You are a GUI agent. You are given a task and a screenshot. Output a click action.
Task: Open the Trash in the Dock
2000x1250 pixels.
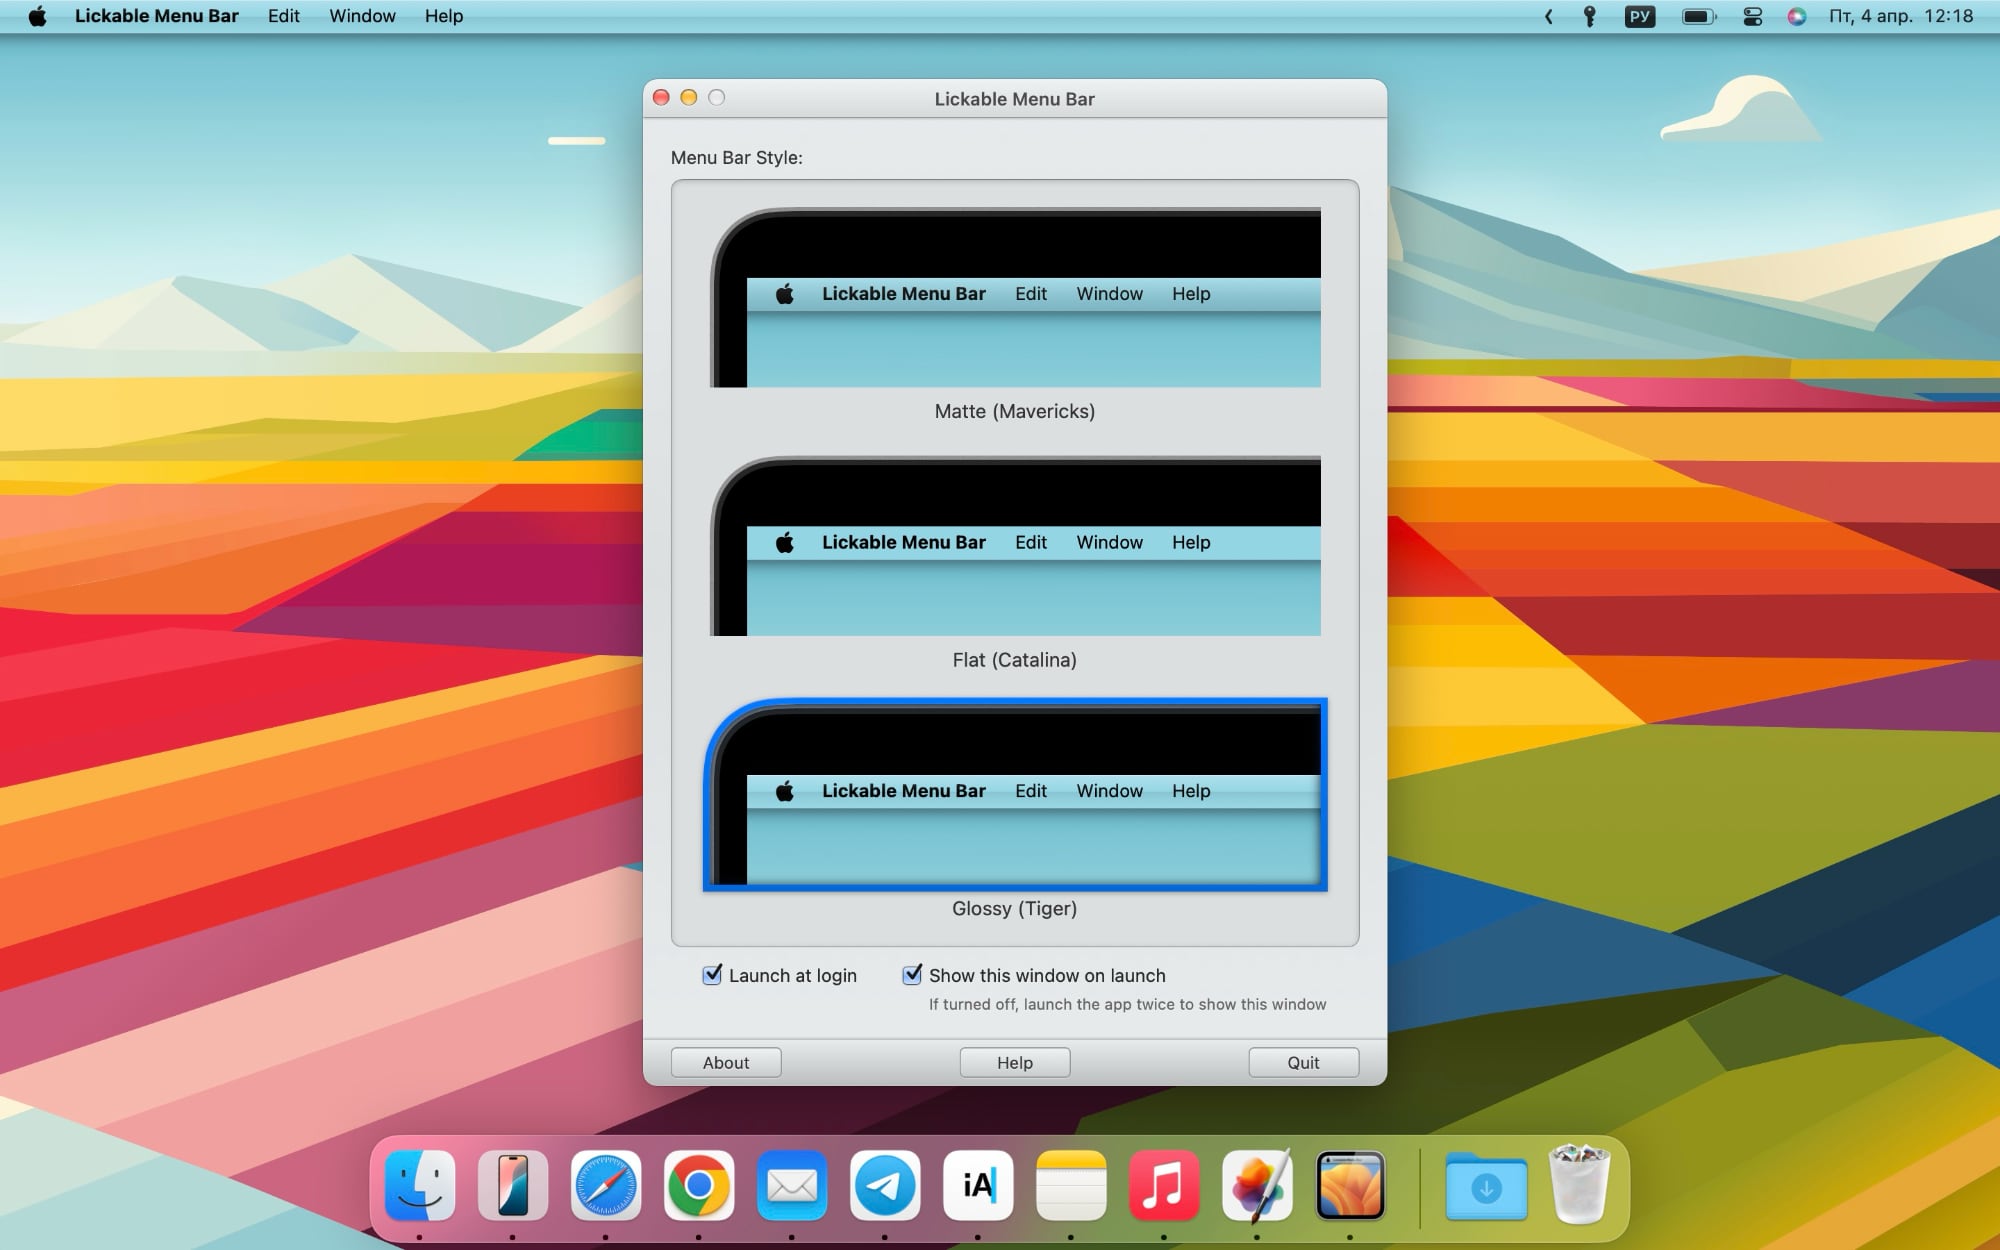(1579, 1186)
